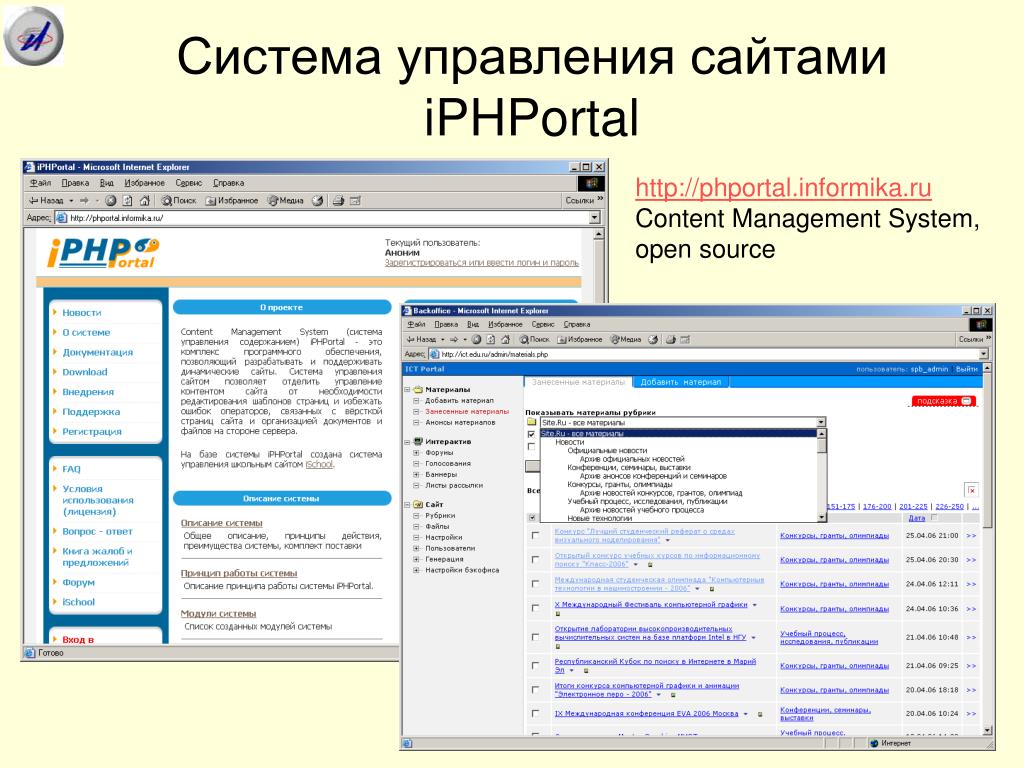Screen dimensions: 1024x768
Task: Click Forward arrow in iPHPortal window toolbar
Action: tap(84, 200)
